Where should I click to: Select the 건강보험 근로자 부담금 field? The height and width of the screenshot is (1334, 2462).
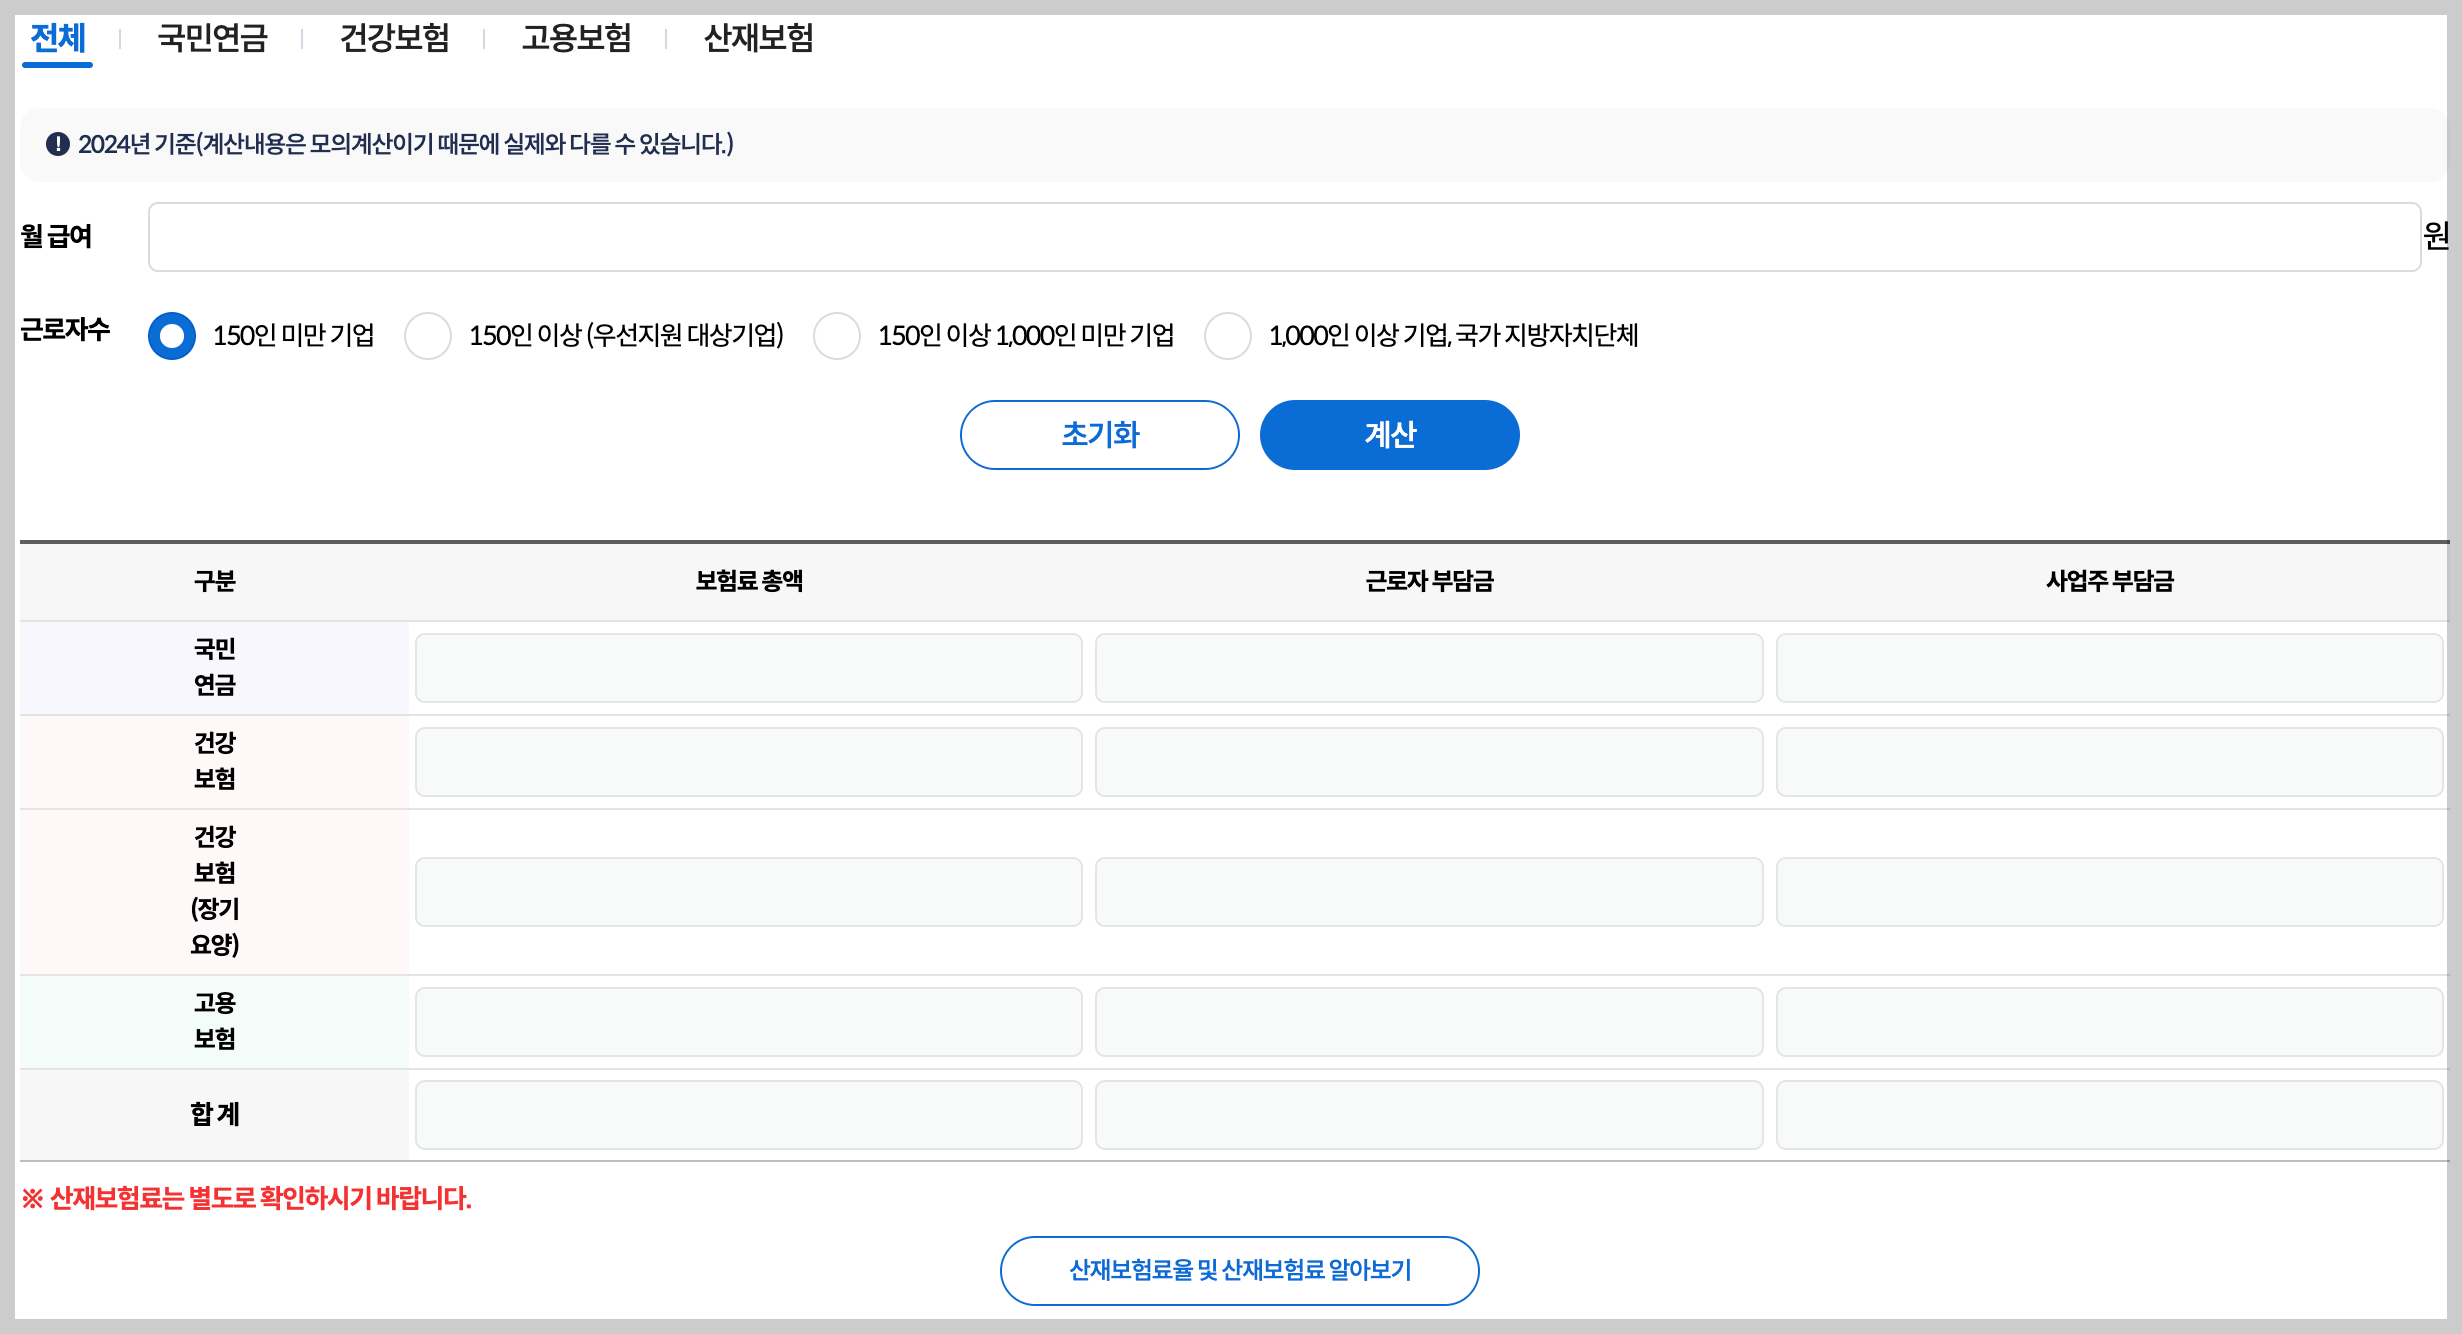tap(1428, 761)
